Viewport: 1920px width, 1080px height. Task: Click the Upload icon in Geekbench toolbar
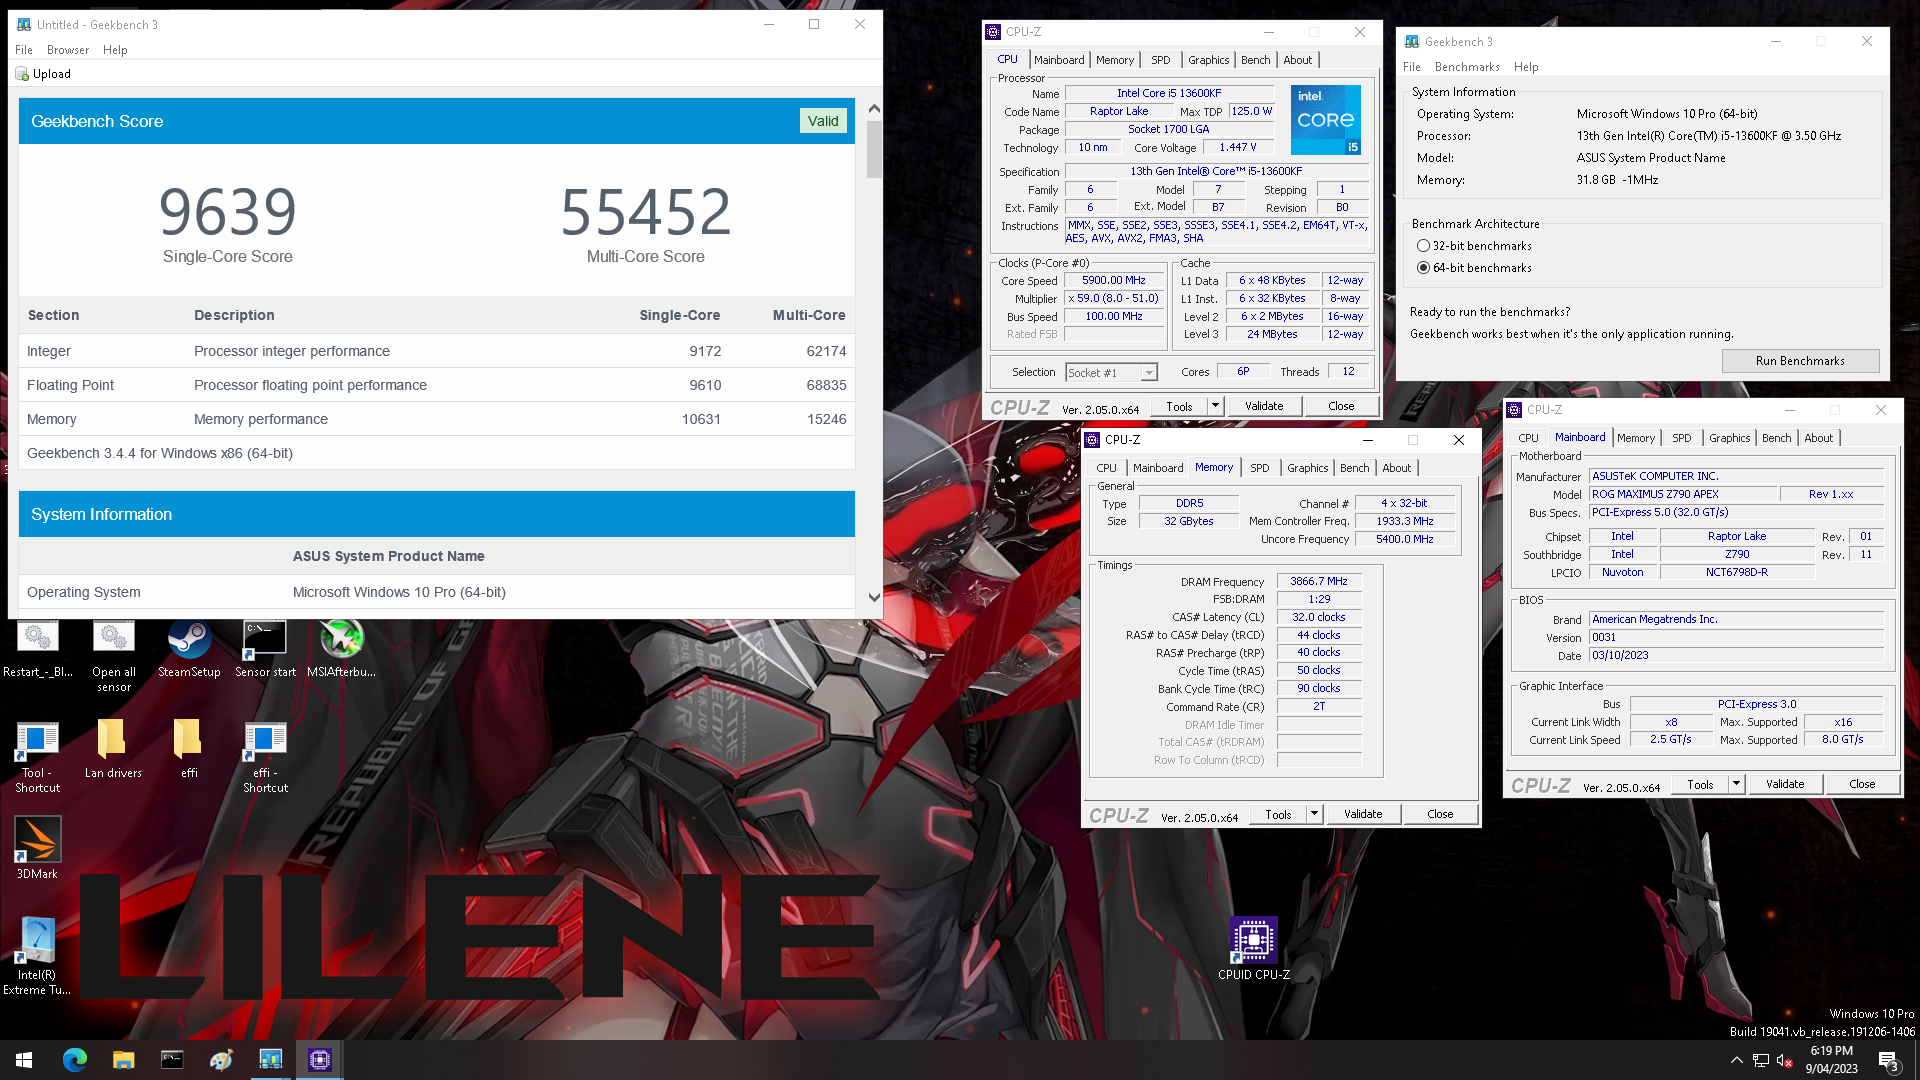22,74
